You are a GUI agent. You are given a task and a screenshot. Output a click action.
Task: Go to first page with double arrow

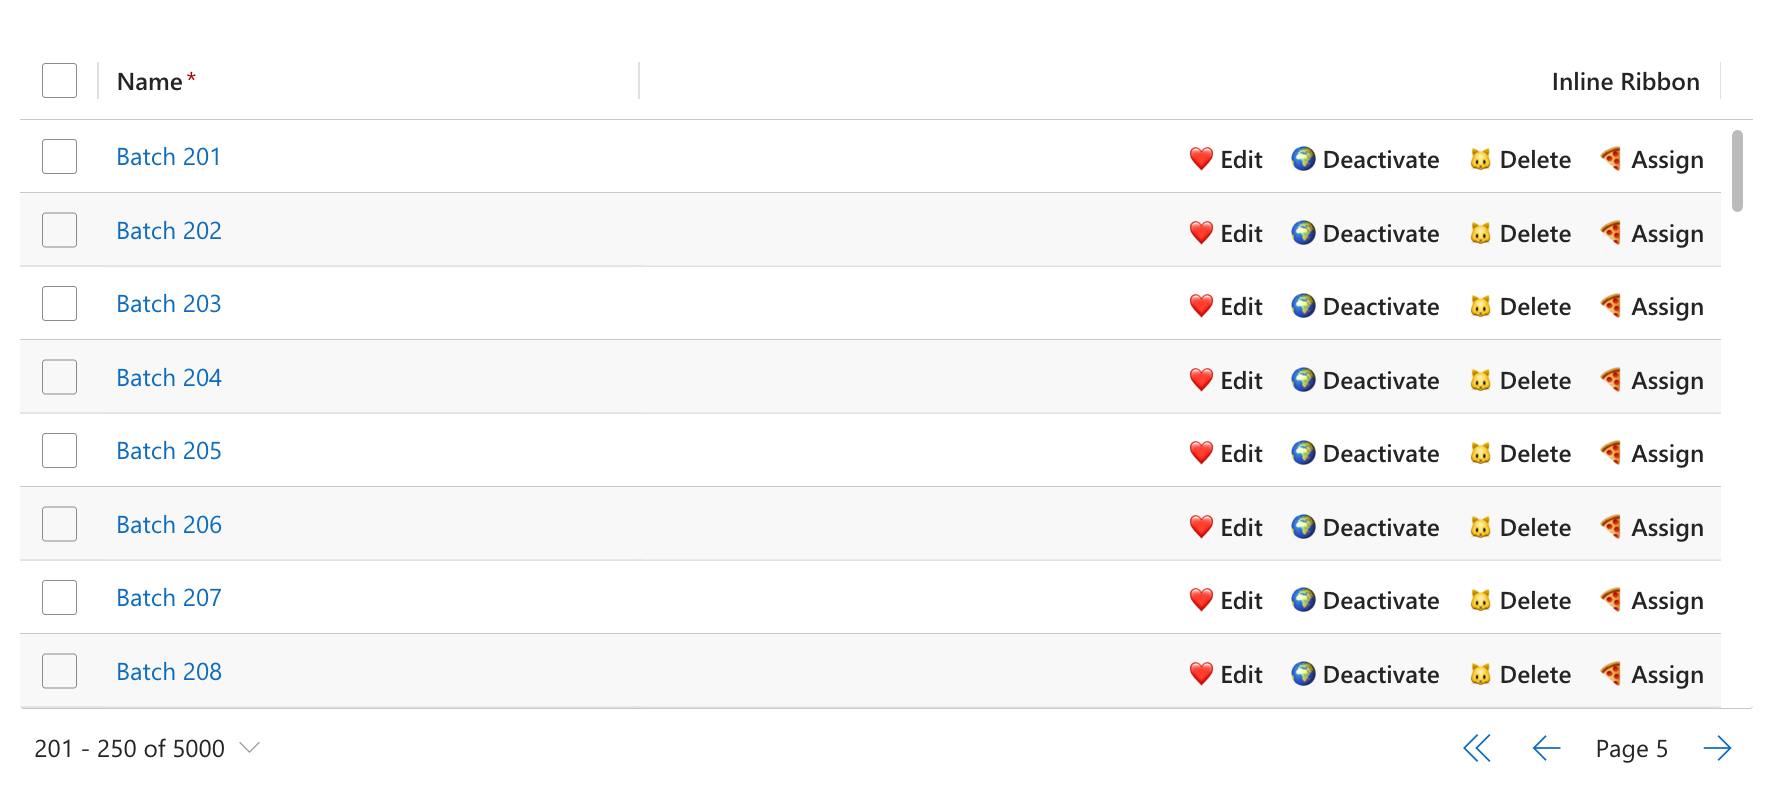click(1477, 748)
